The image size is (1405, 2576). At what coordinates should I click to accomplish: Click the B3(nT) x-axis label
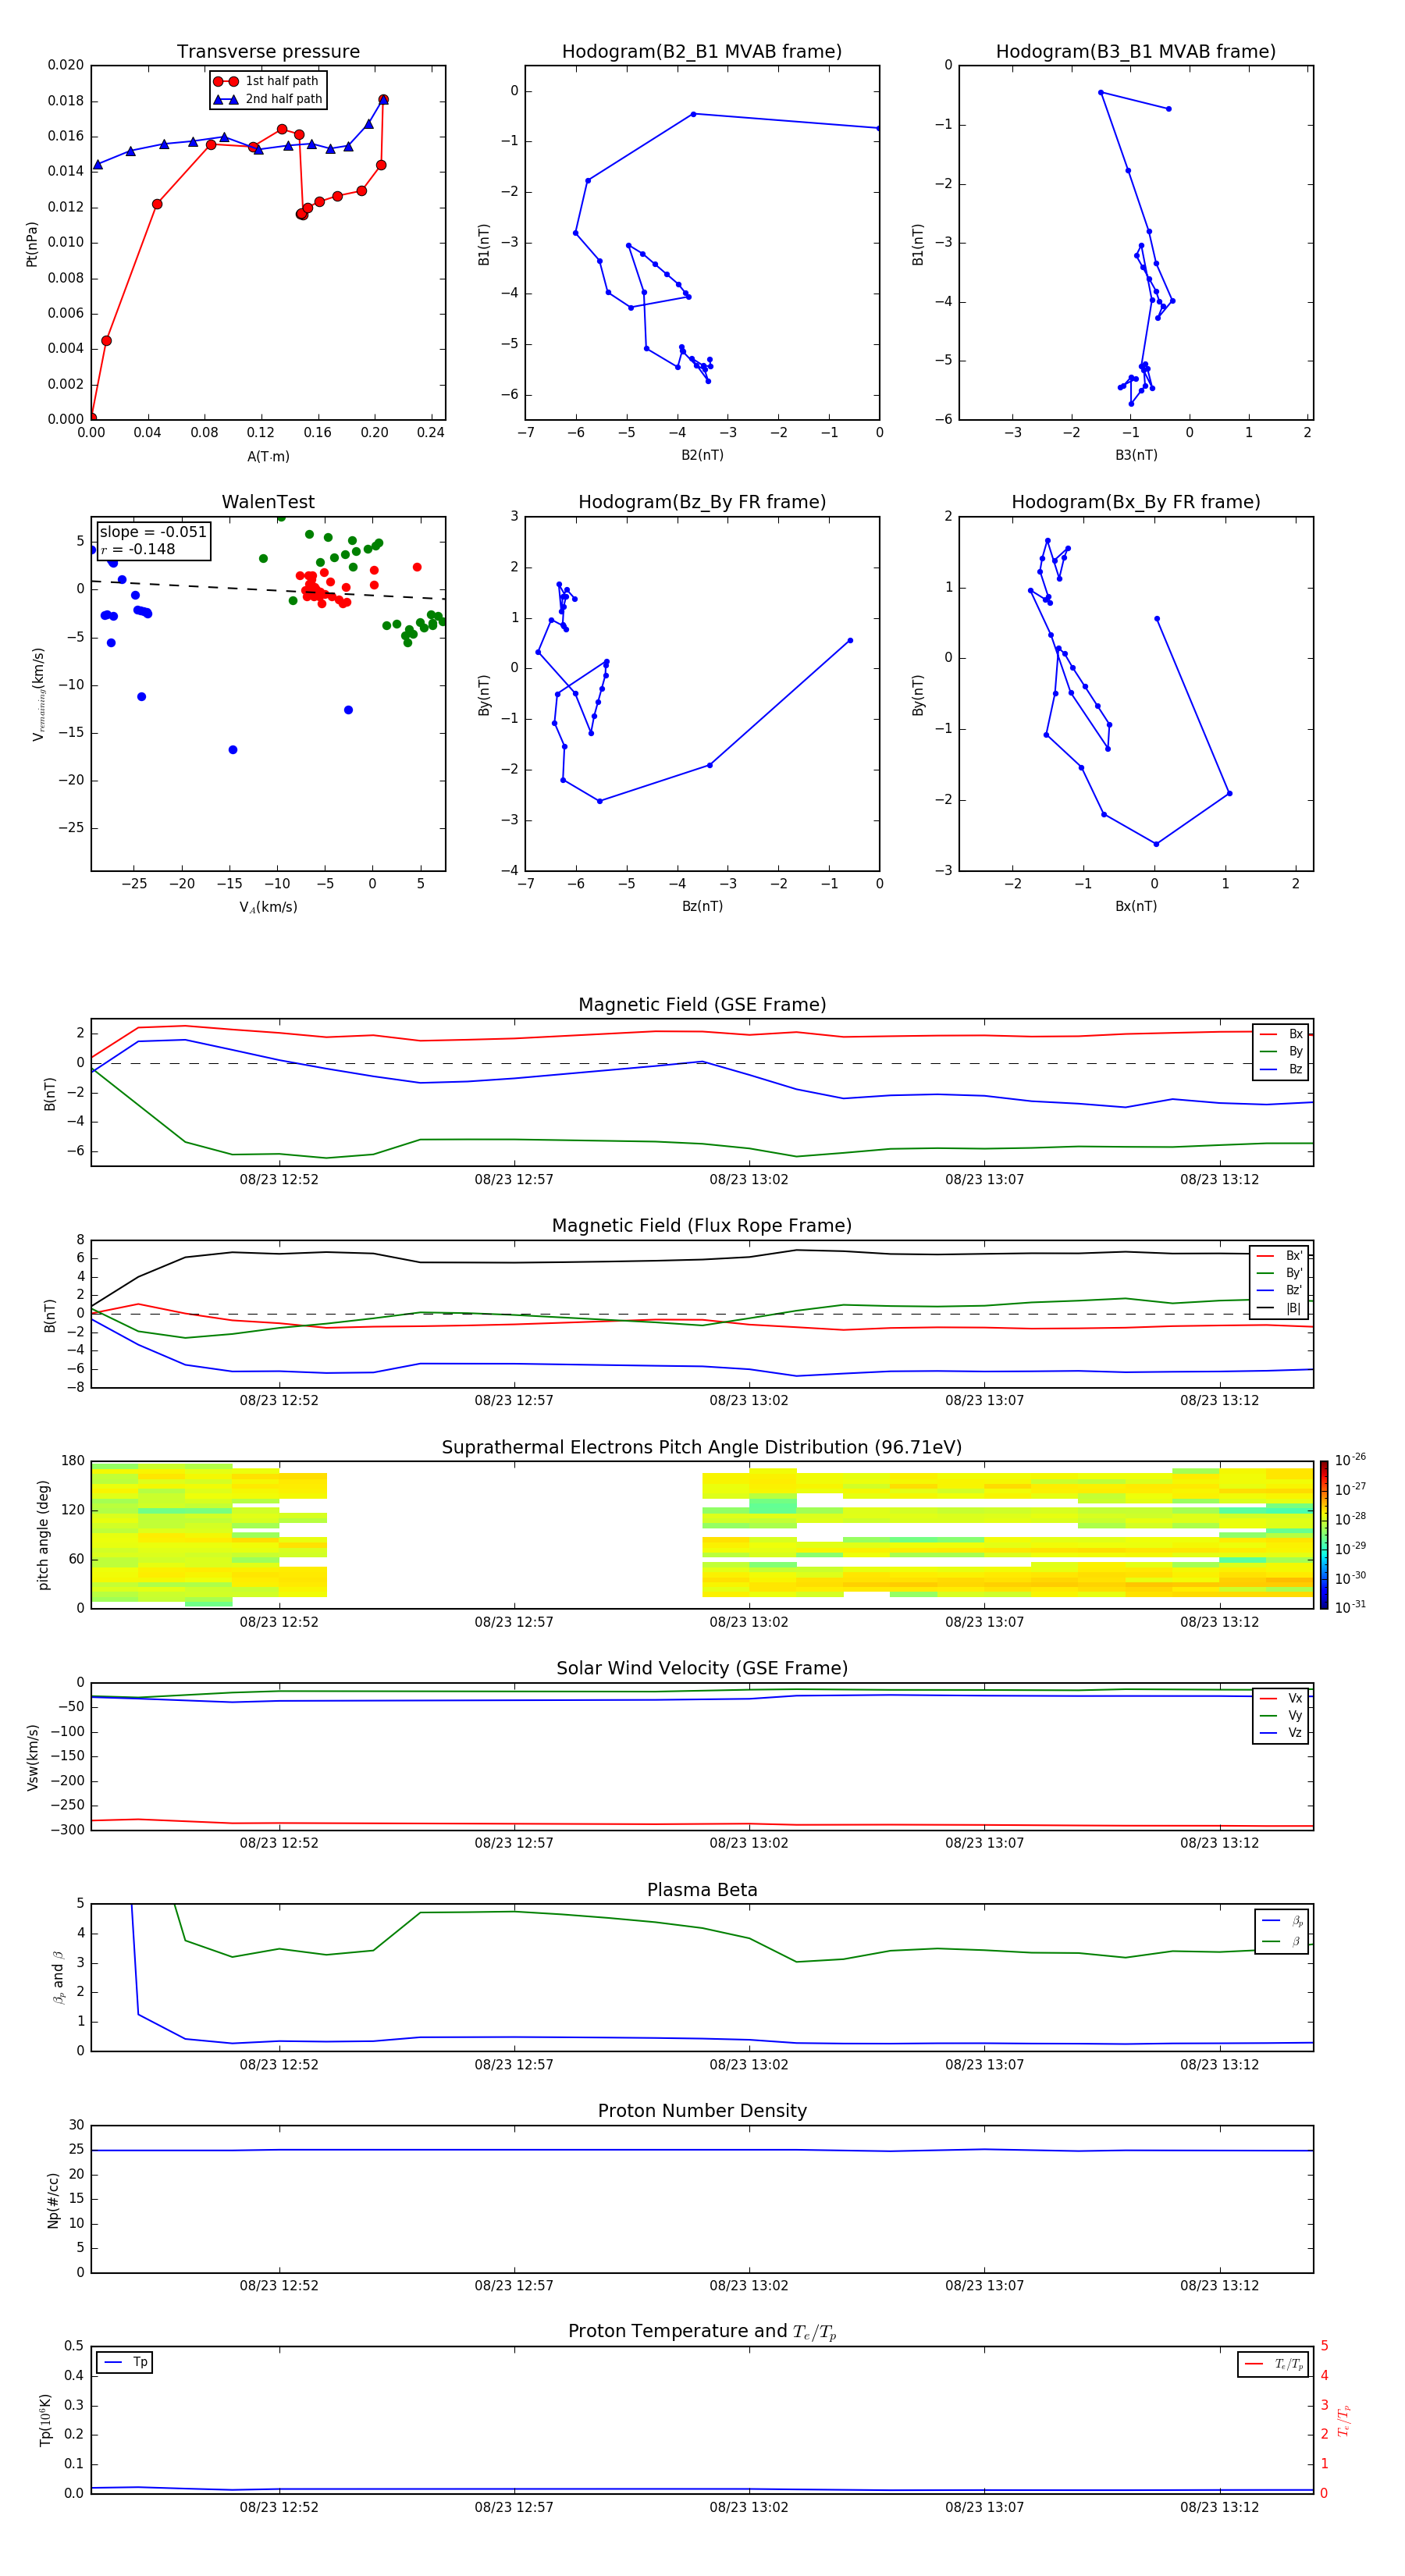click(x=1136, y=455)
